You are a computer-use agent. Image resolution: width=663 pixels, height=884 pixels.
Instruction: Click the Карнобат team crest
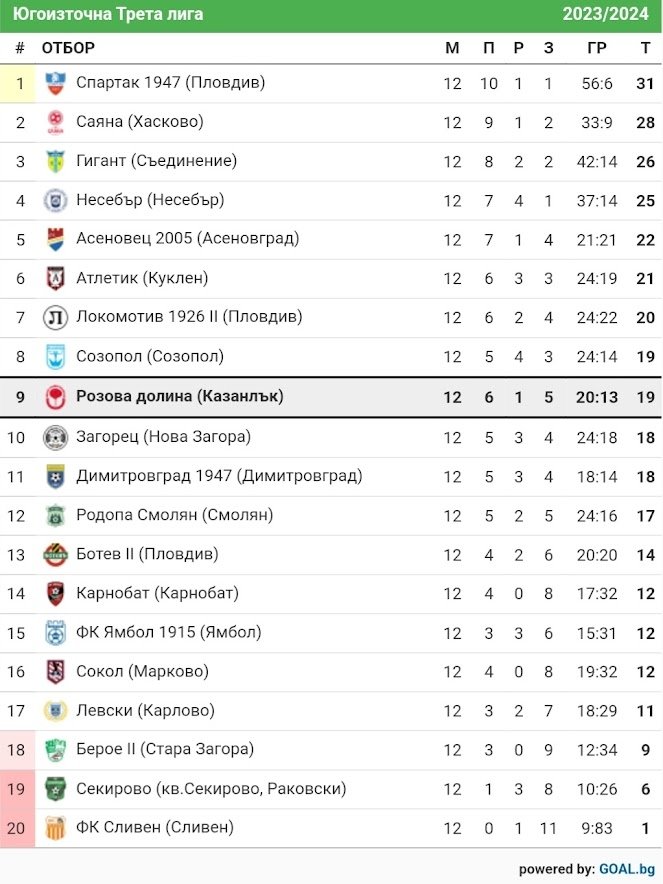[55, 594]
